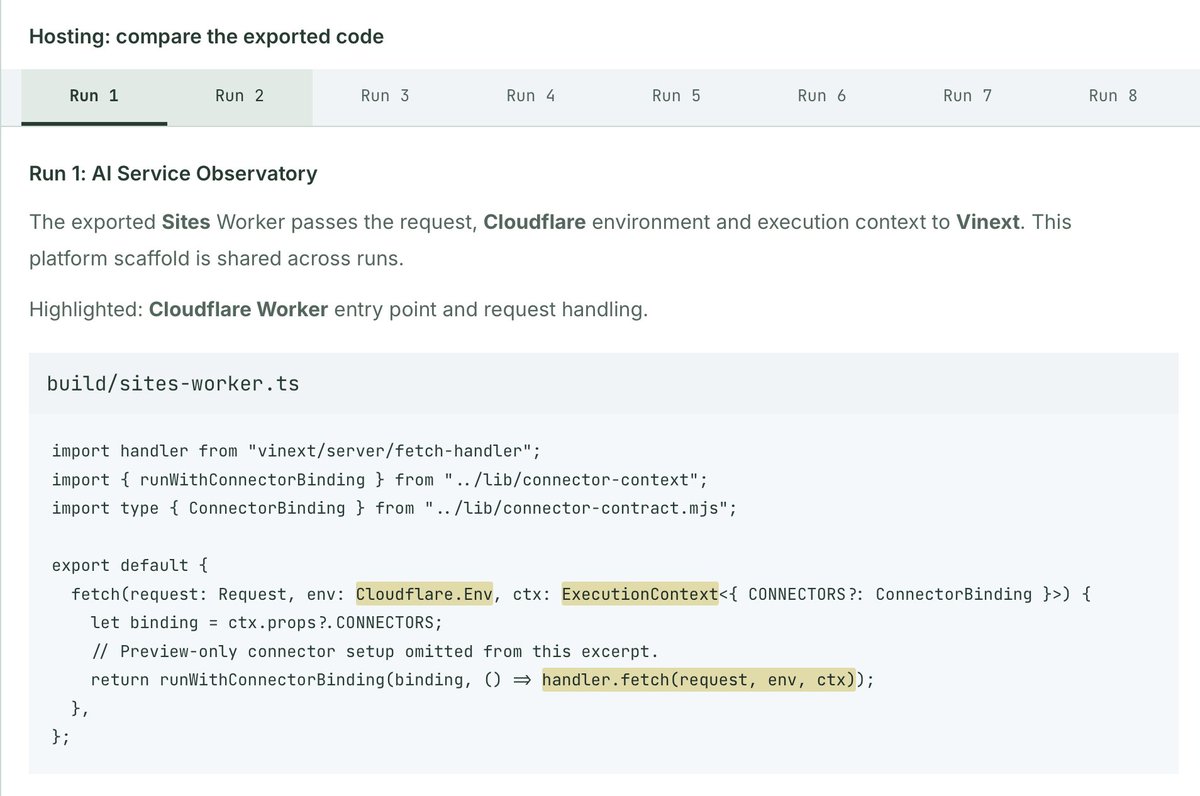The height and width of the screenshot is (796, 1200).
Task: Click the 'import { runWithConnectorBinding }' code line
Action: (x=380, y=480)
